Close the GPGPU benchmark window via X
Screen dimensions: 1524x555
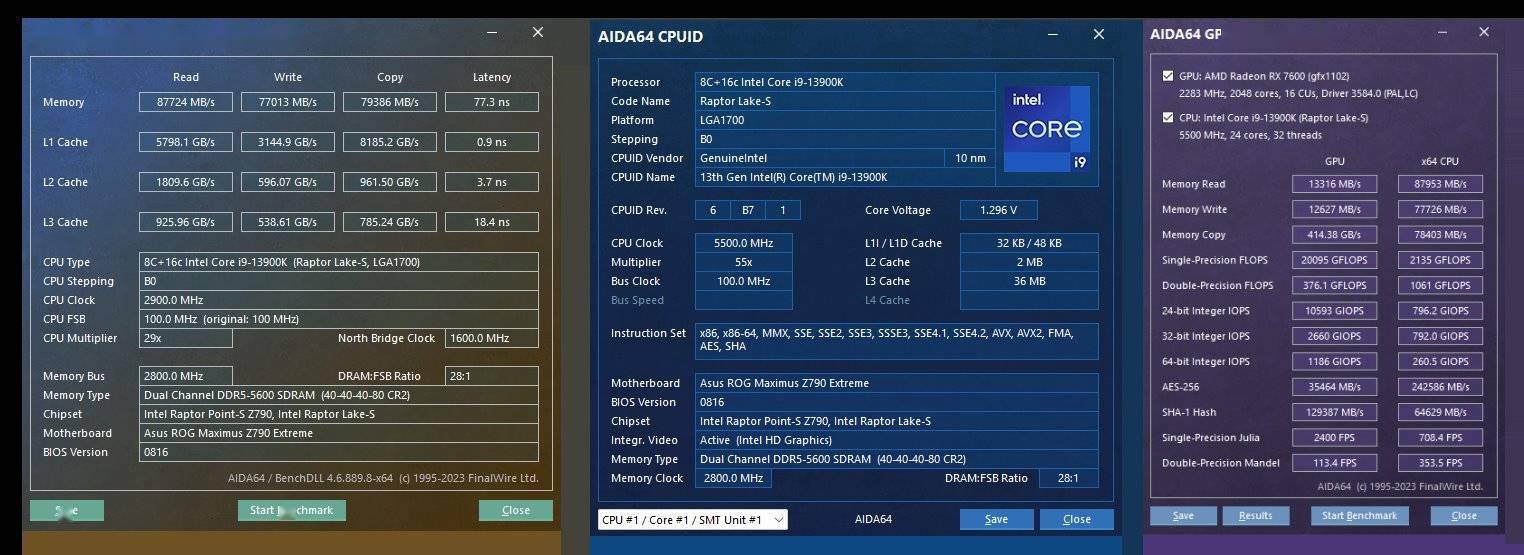click(1483, 32)
